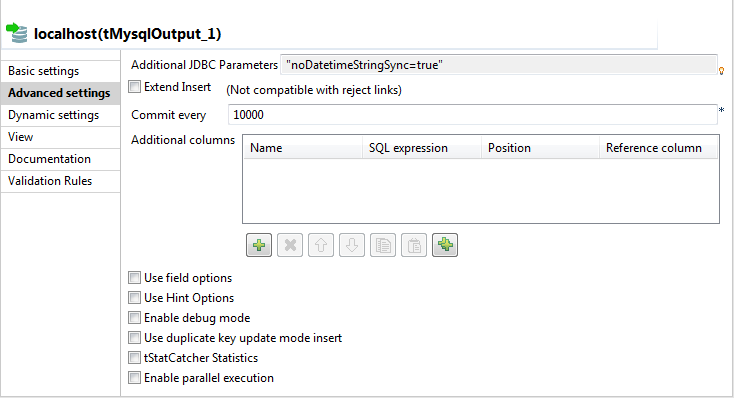Viewport: 734px width, 398px height.
Task: Click the SQL expression column header
Action: tap(422, 148)
